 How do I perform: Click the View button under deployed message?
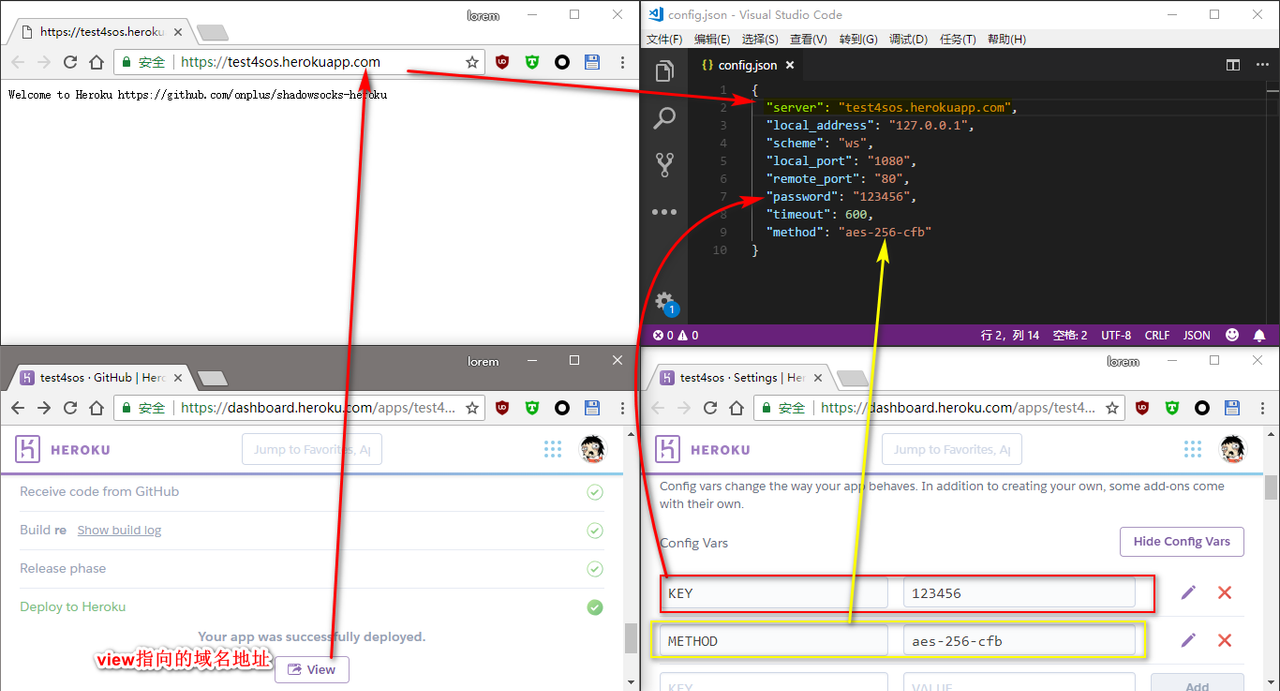(x=312, y=670)
